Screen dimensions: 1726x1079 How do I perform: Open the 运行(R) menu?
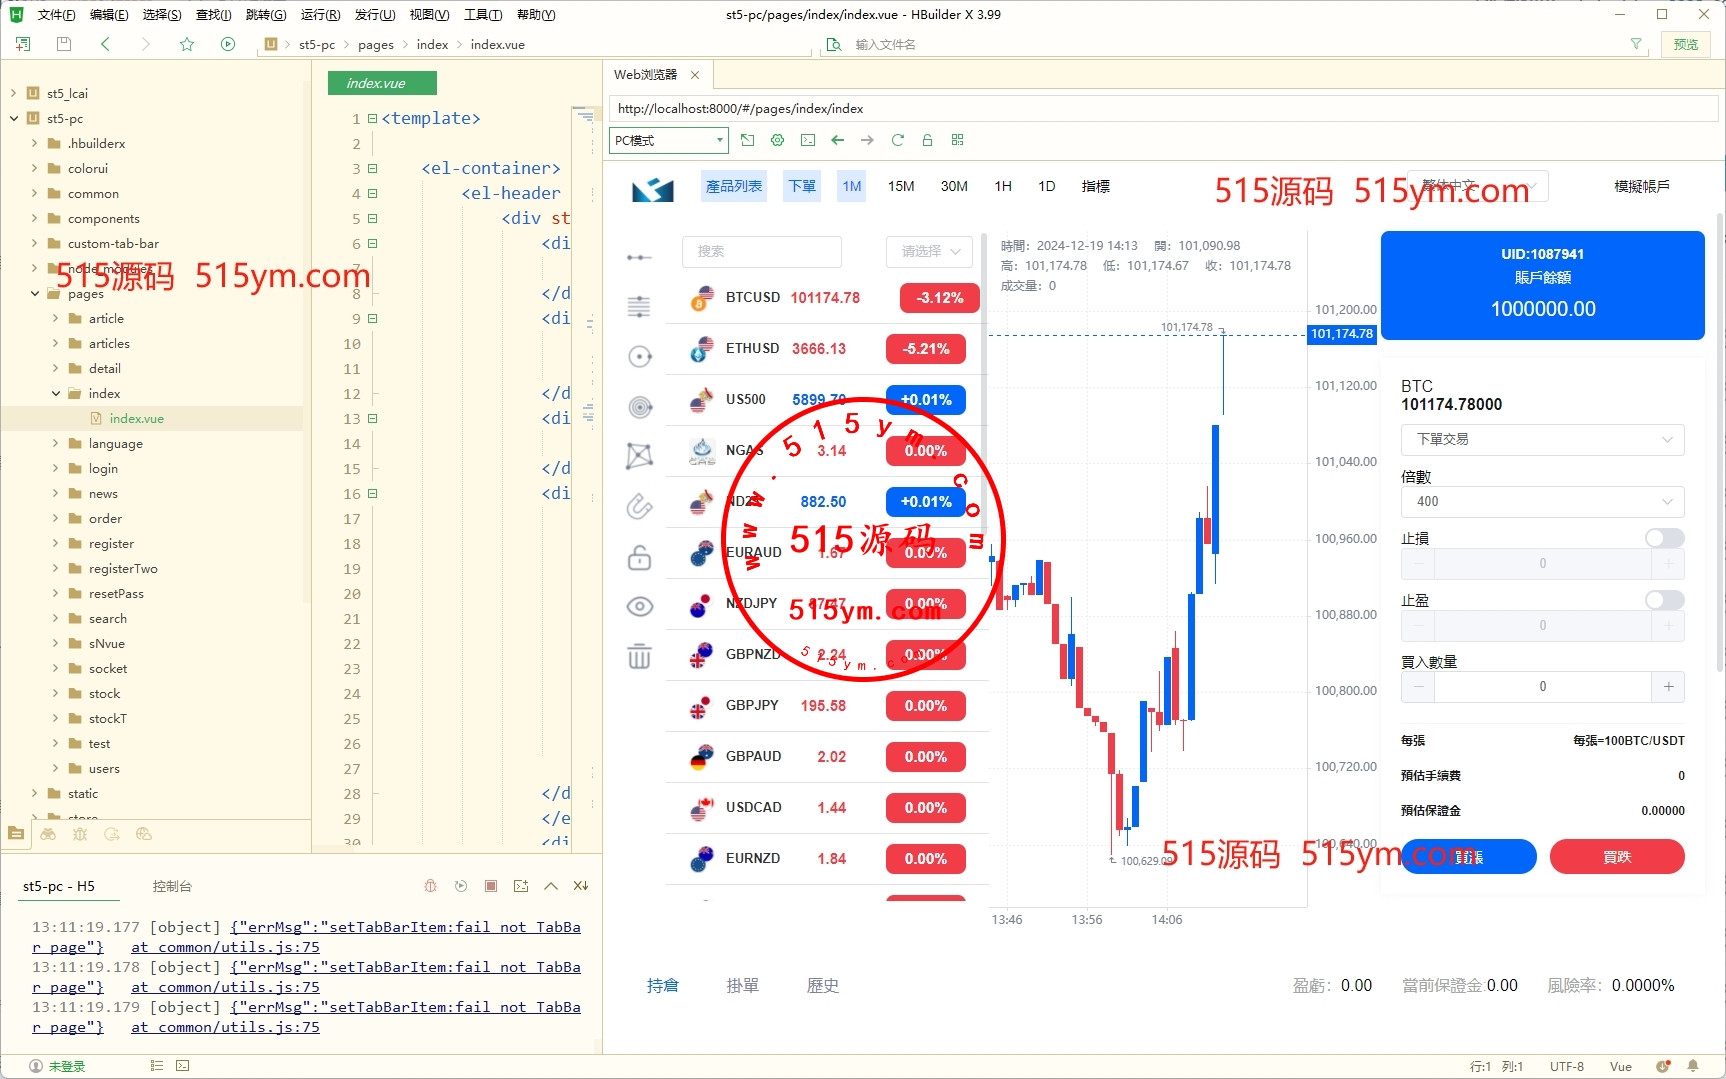click(x=320, y=15)
